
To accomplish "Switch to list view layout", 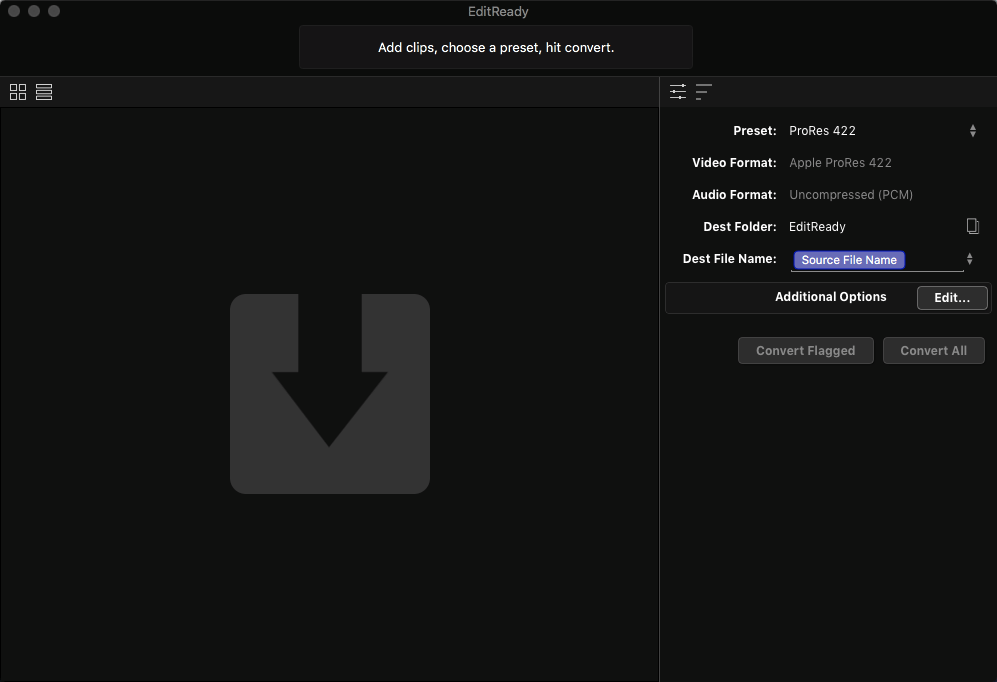I will point(44,92).
